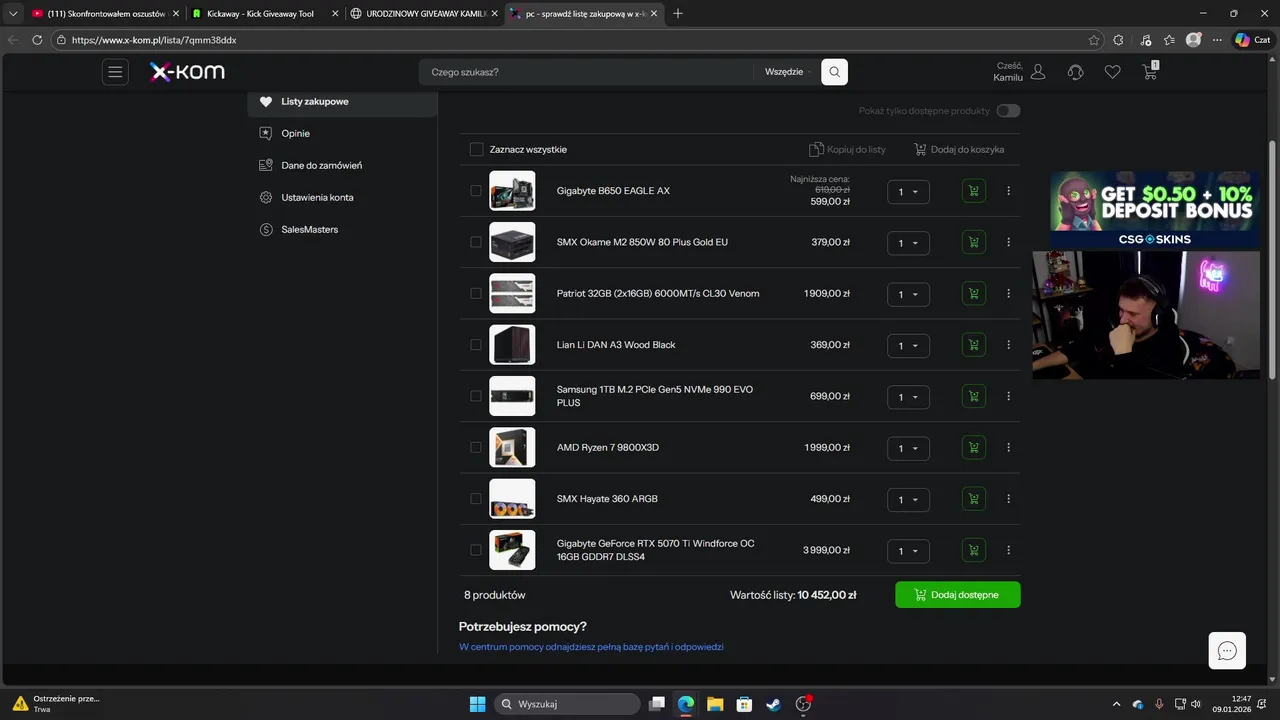Open the user account icon
The width and height of the screenshot is (1280, 720).
[1038, 72]
